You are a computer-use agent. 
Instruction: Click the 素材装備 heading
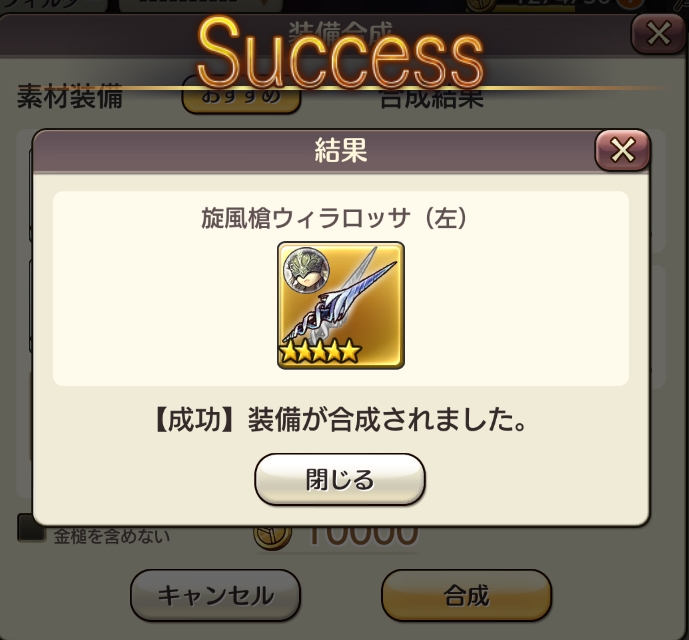point(69,96)
